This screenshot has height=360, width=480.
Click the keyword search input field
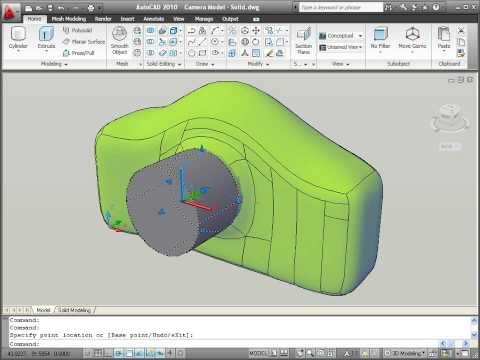341,7
